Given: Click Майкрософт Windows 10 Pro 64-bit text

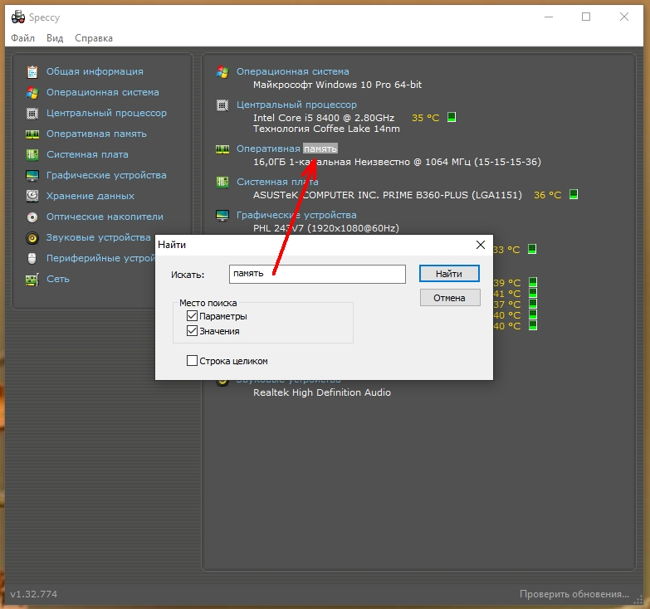Looking at the screenshot, I should [337, 85].
